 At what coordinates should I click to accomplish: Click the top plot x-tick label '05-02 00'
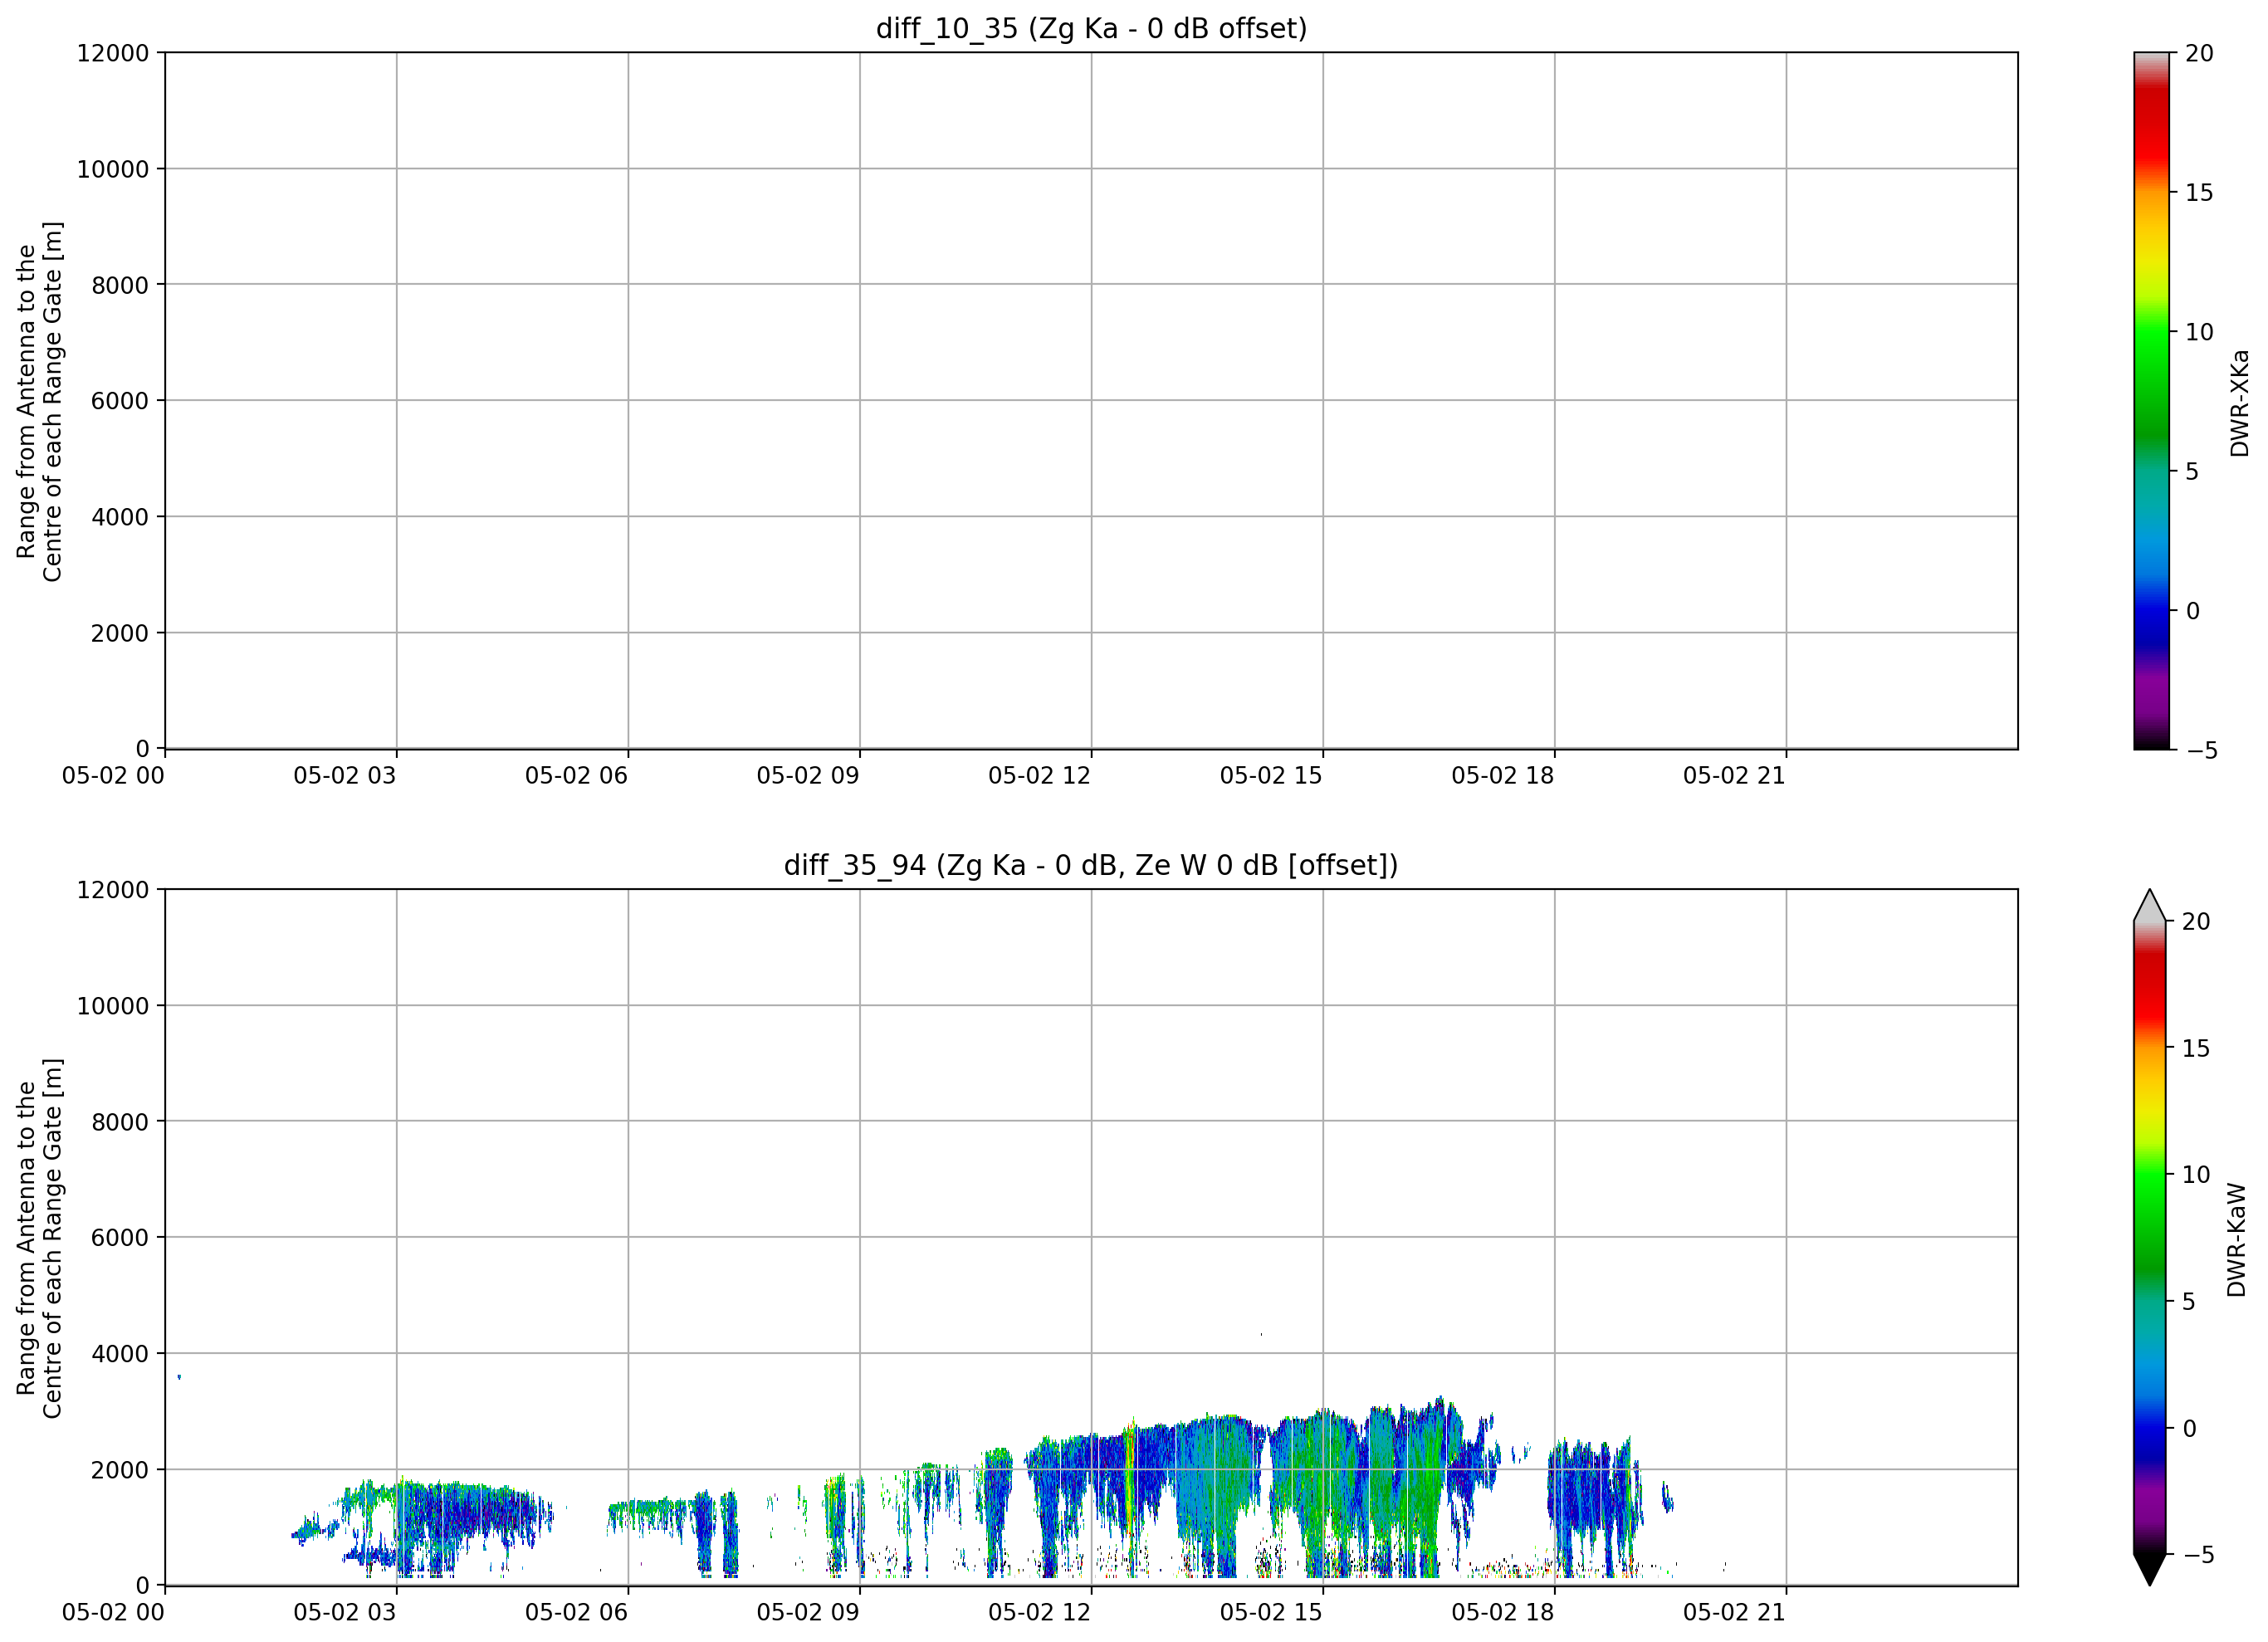[113, 776]
